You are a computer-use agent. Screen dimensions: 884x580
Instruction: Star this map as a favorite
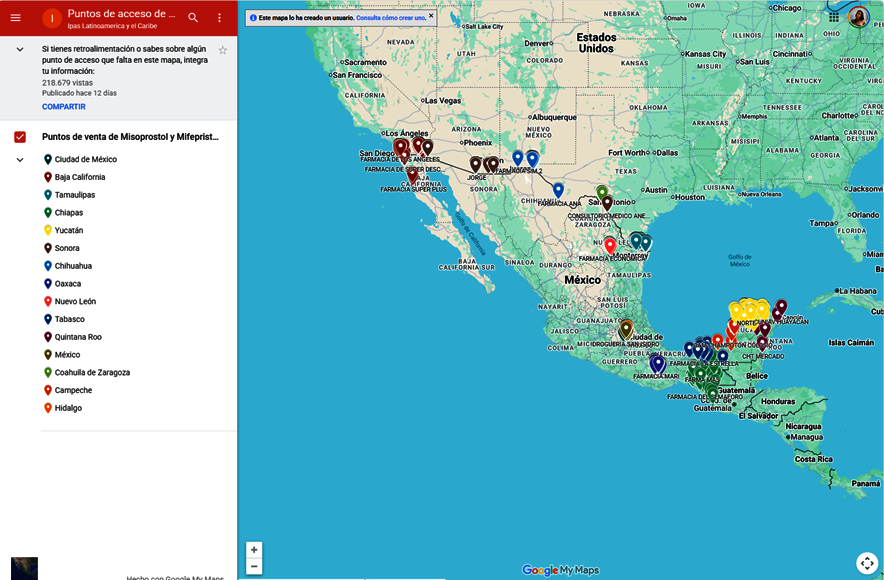point(223,50)
